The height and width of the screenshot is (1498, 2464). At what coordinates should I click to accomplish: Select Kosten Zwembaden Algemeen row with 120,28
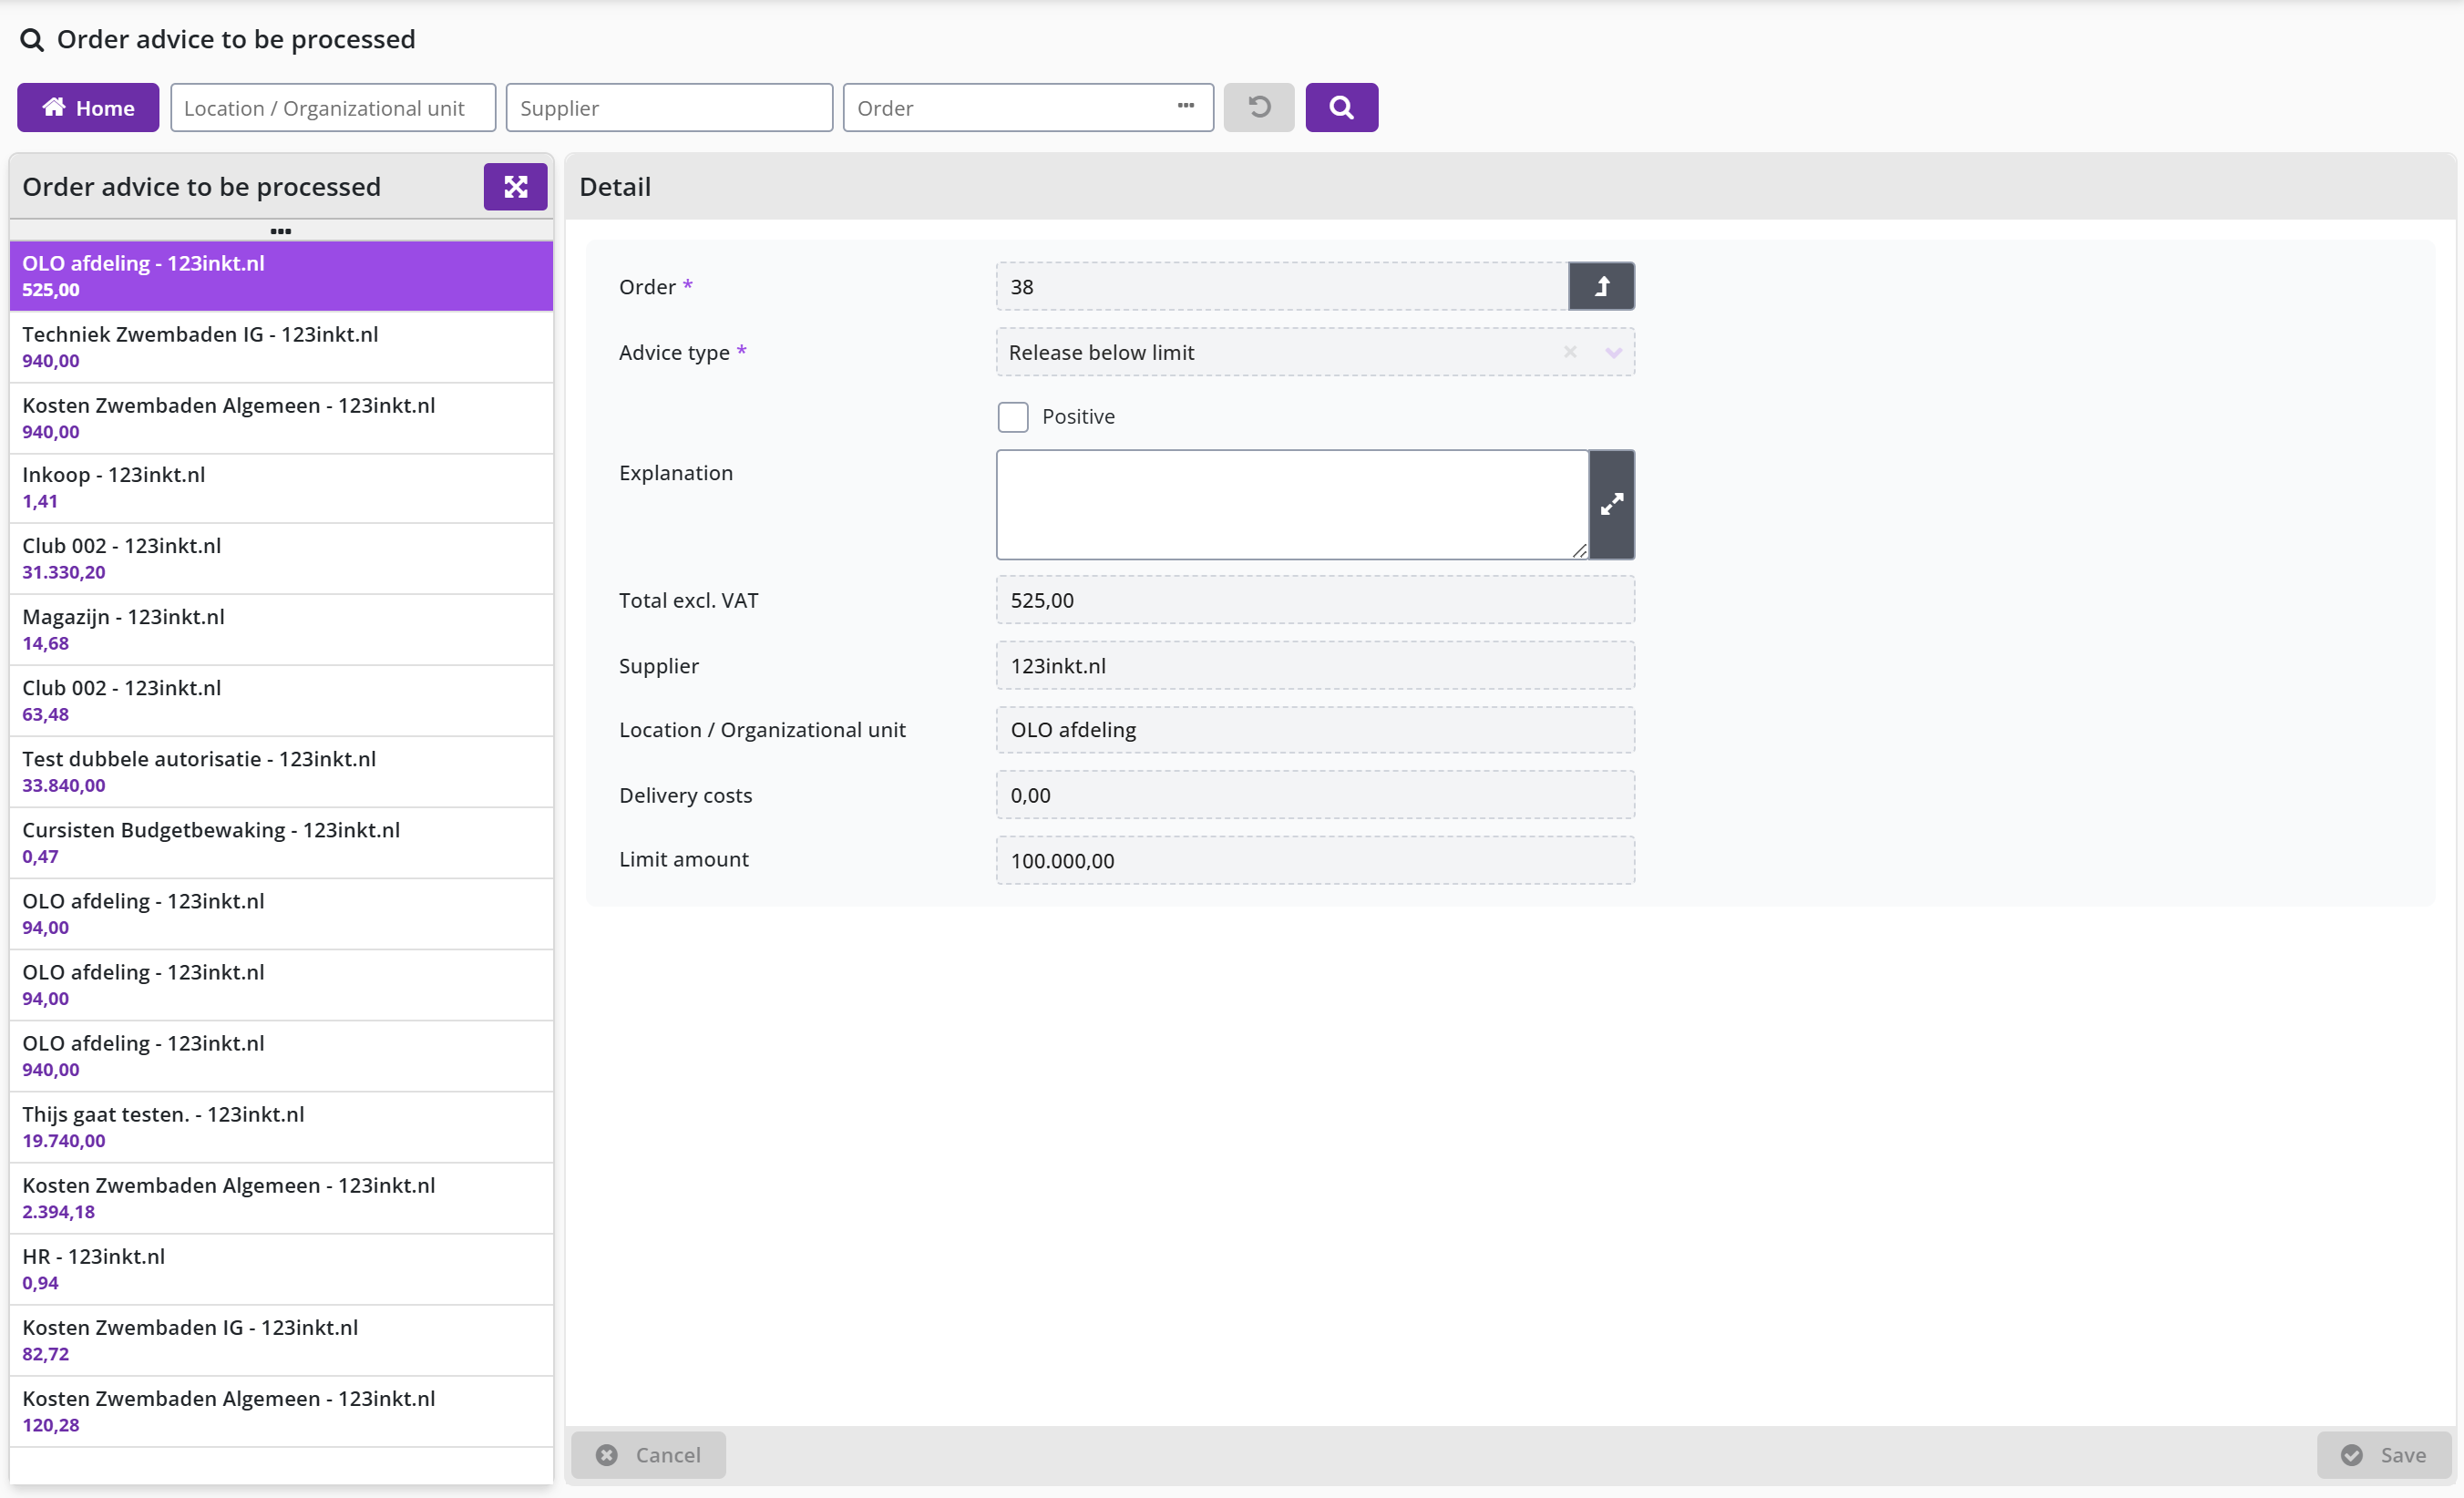[x=281, y=1410]
